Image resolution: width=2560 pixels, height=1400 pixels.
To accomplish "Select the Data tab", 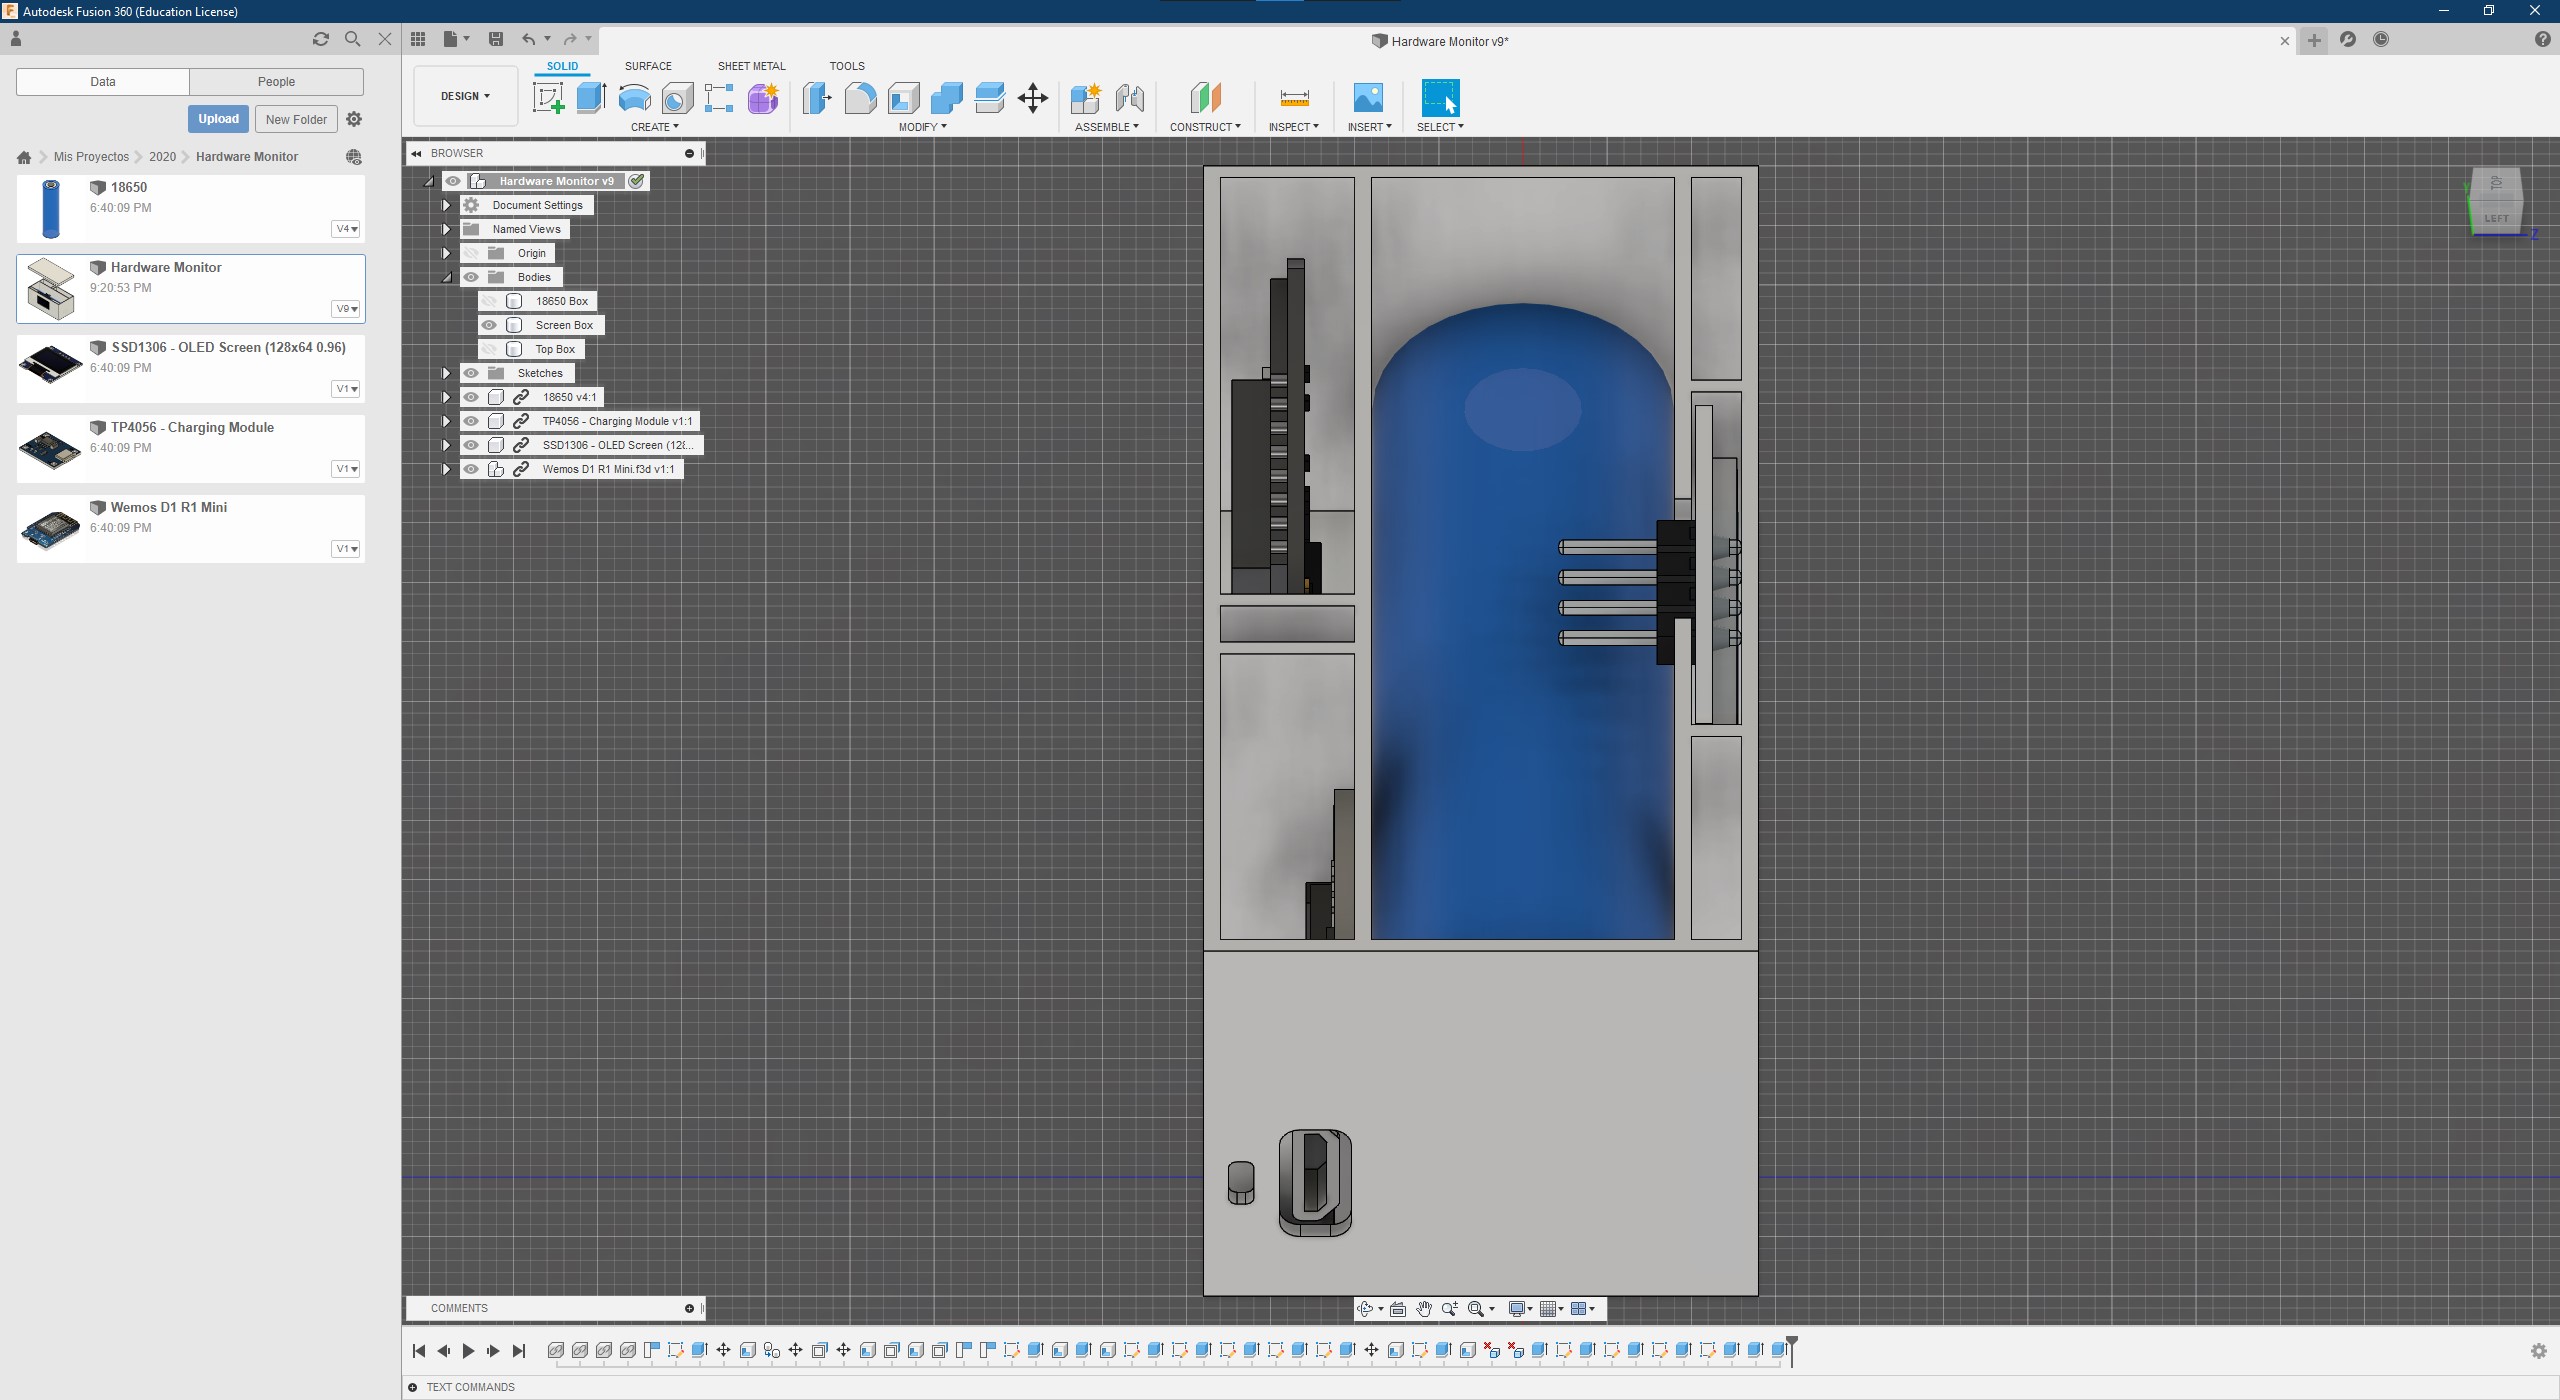I will click(103, 82).
